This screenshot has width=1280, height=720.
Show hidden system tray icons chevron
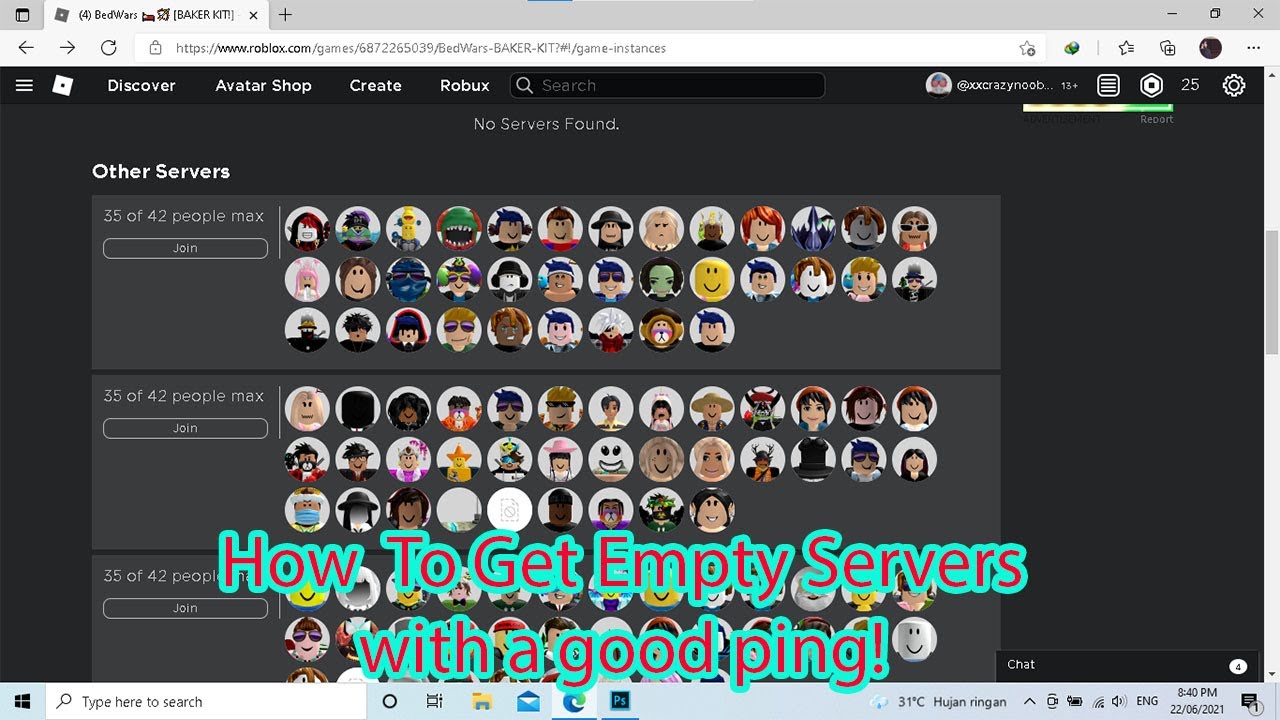coord(1028,701)
